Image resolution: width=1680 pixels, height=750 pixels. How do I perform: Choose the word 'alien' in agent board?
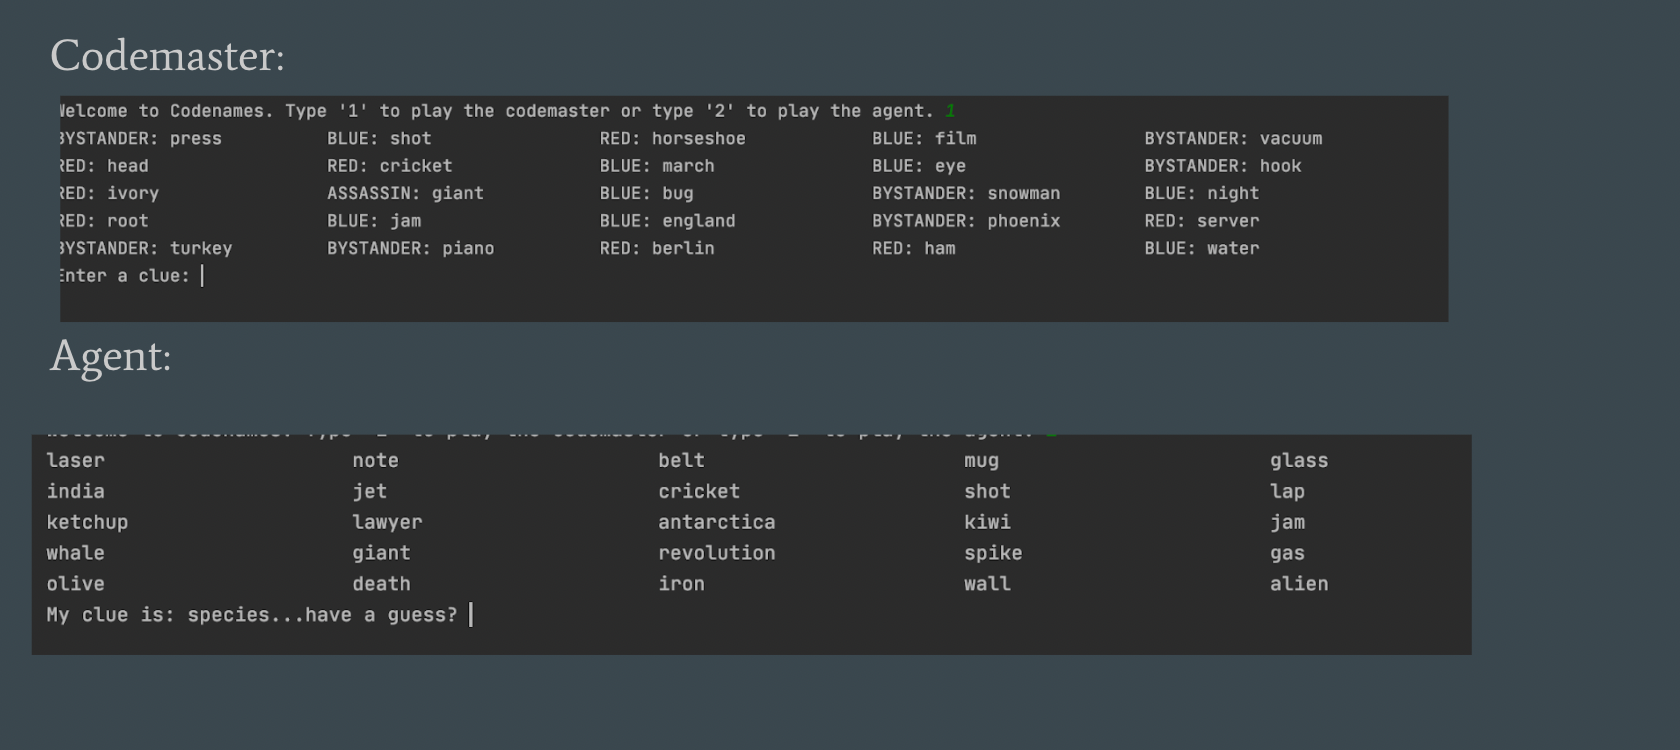(x=1298, y=584)
